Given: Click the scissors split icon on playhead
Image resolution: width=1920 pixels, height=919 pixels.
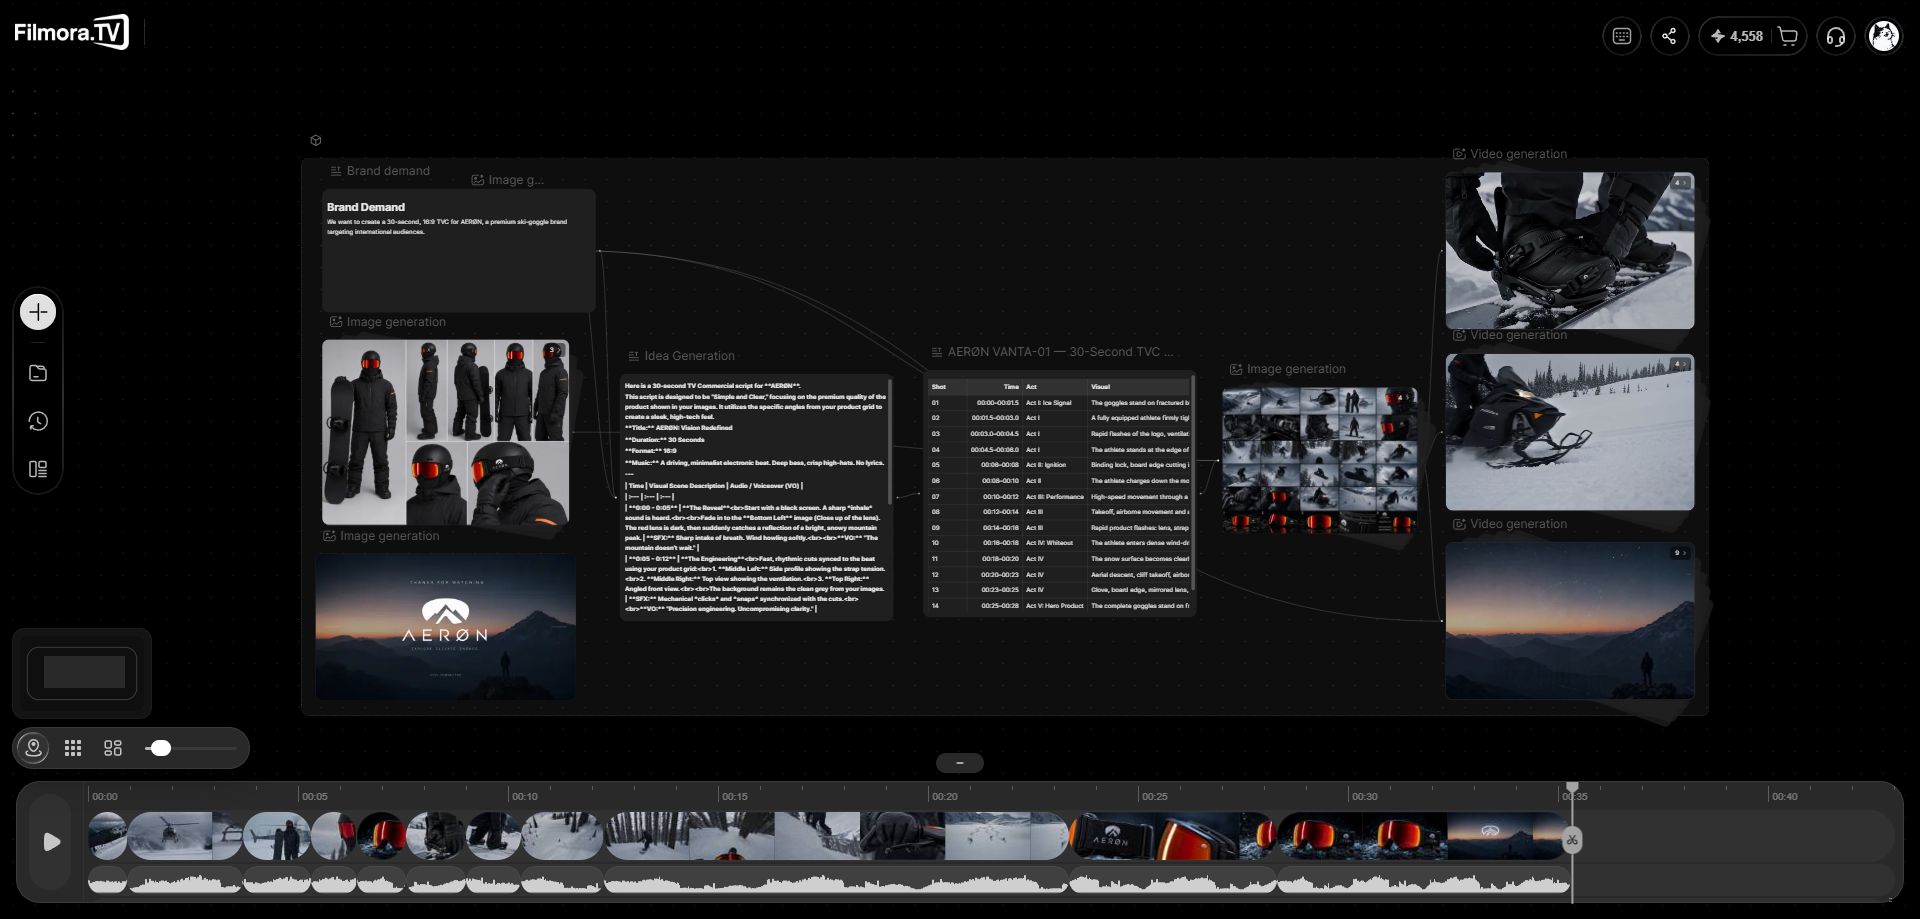Looking at the screenshot, I should (1572, 840).
